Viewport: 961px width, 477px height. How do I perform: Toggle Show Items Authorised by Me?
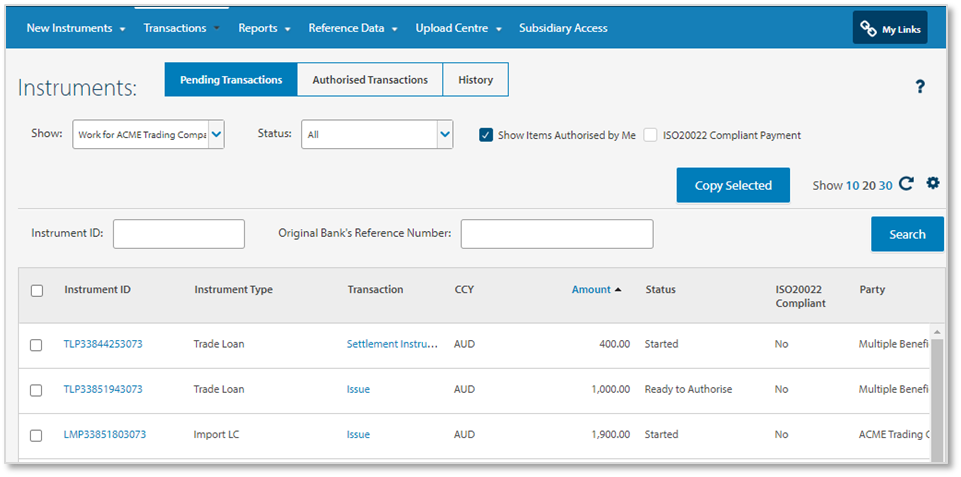click(x=486, y=135)
